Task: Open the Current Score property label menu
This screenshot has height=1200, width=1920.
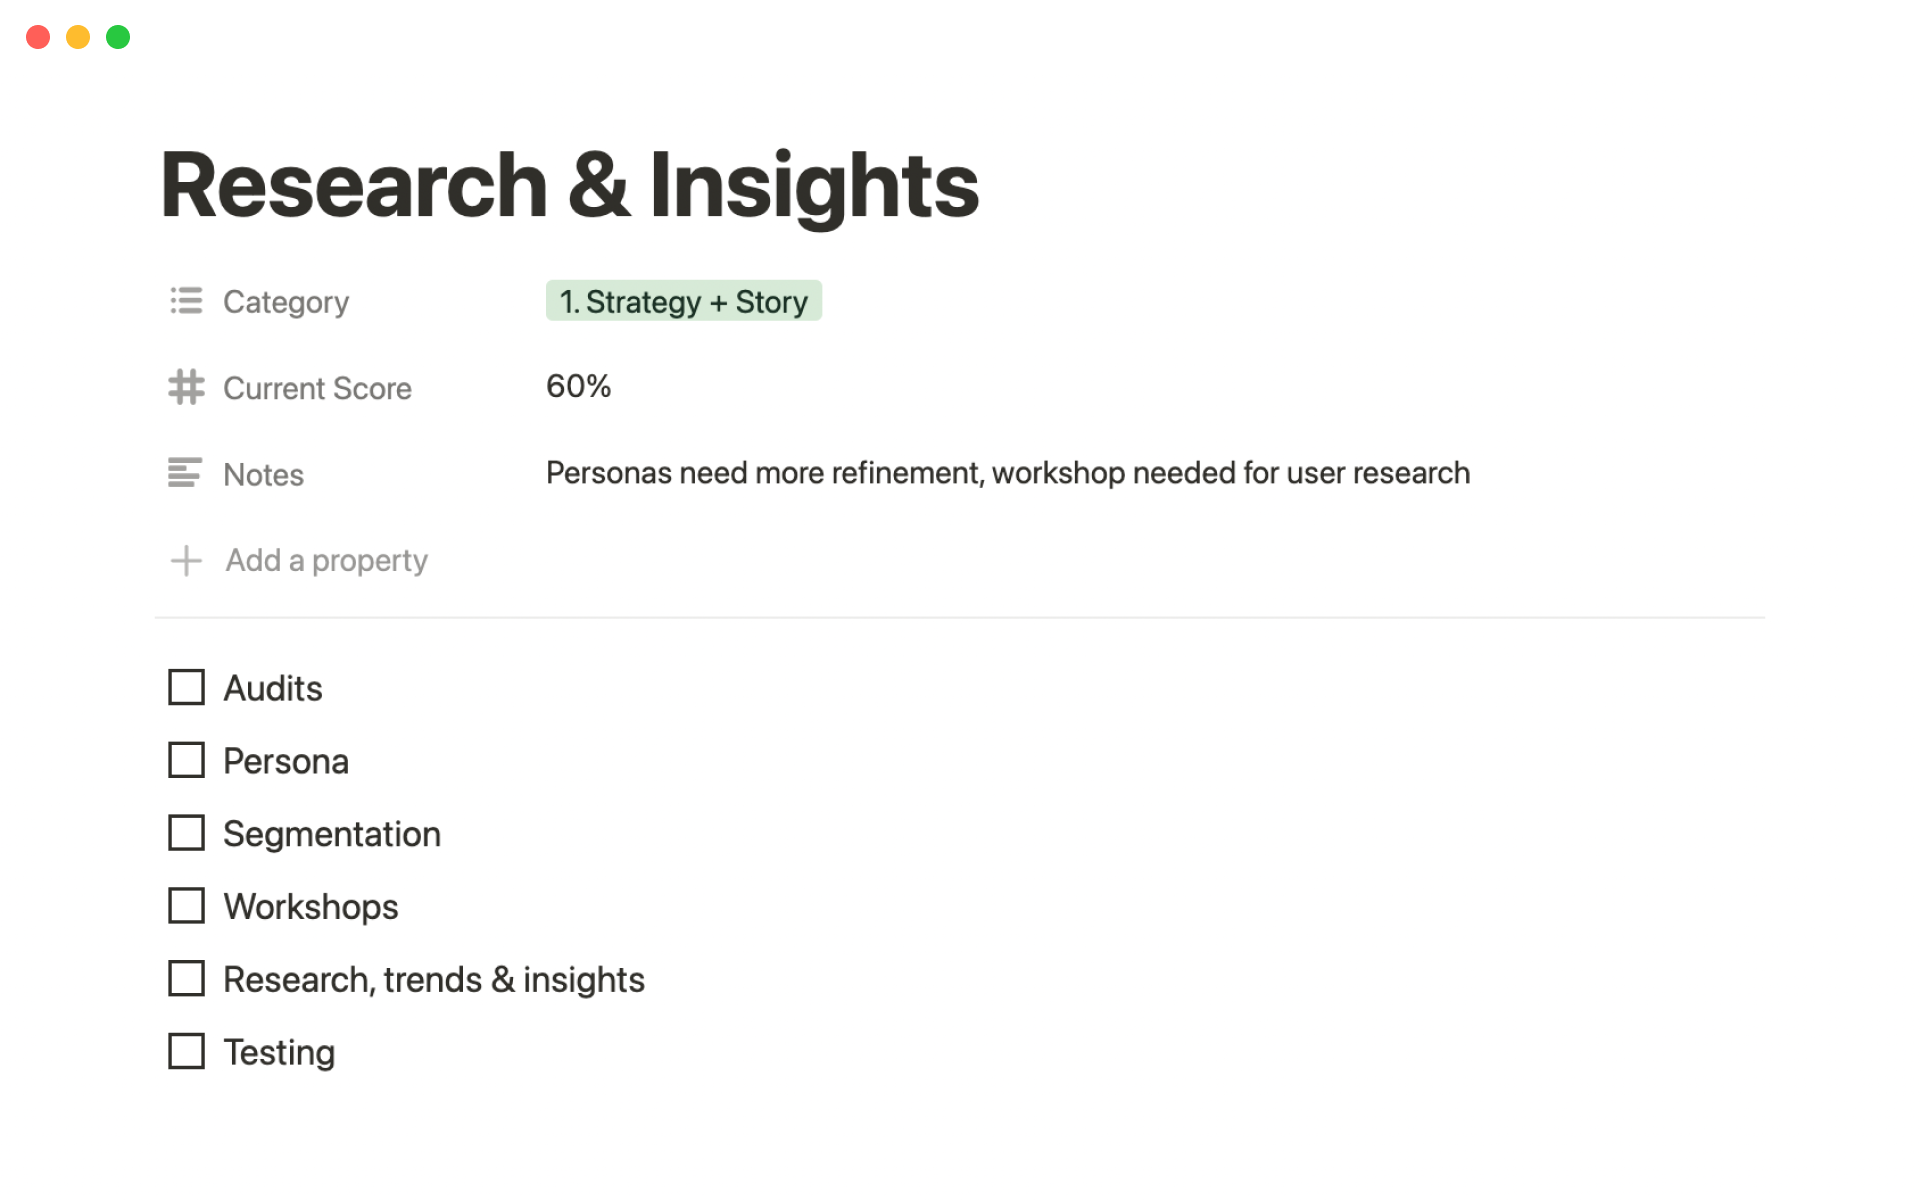Action: click(x=317, y=388)
